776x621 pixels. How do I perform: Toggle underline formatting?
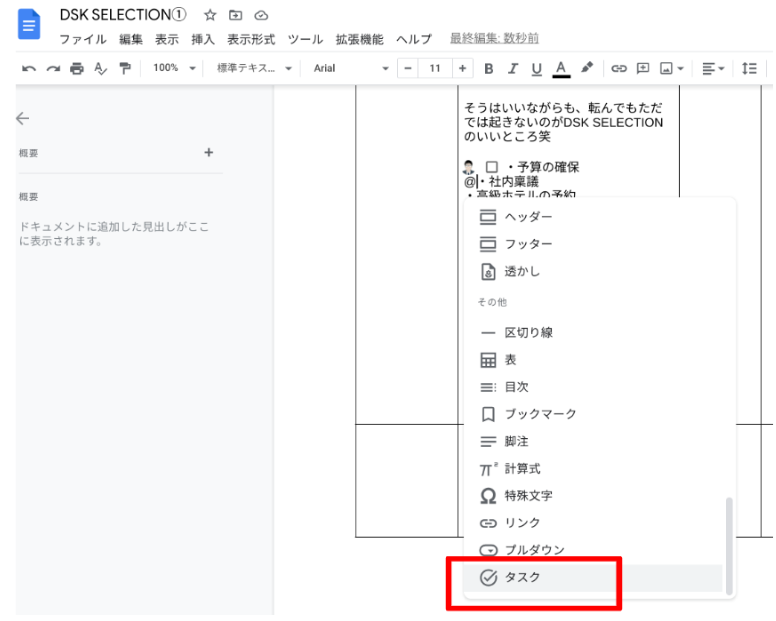point(536,69)
